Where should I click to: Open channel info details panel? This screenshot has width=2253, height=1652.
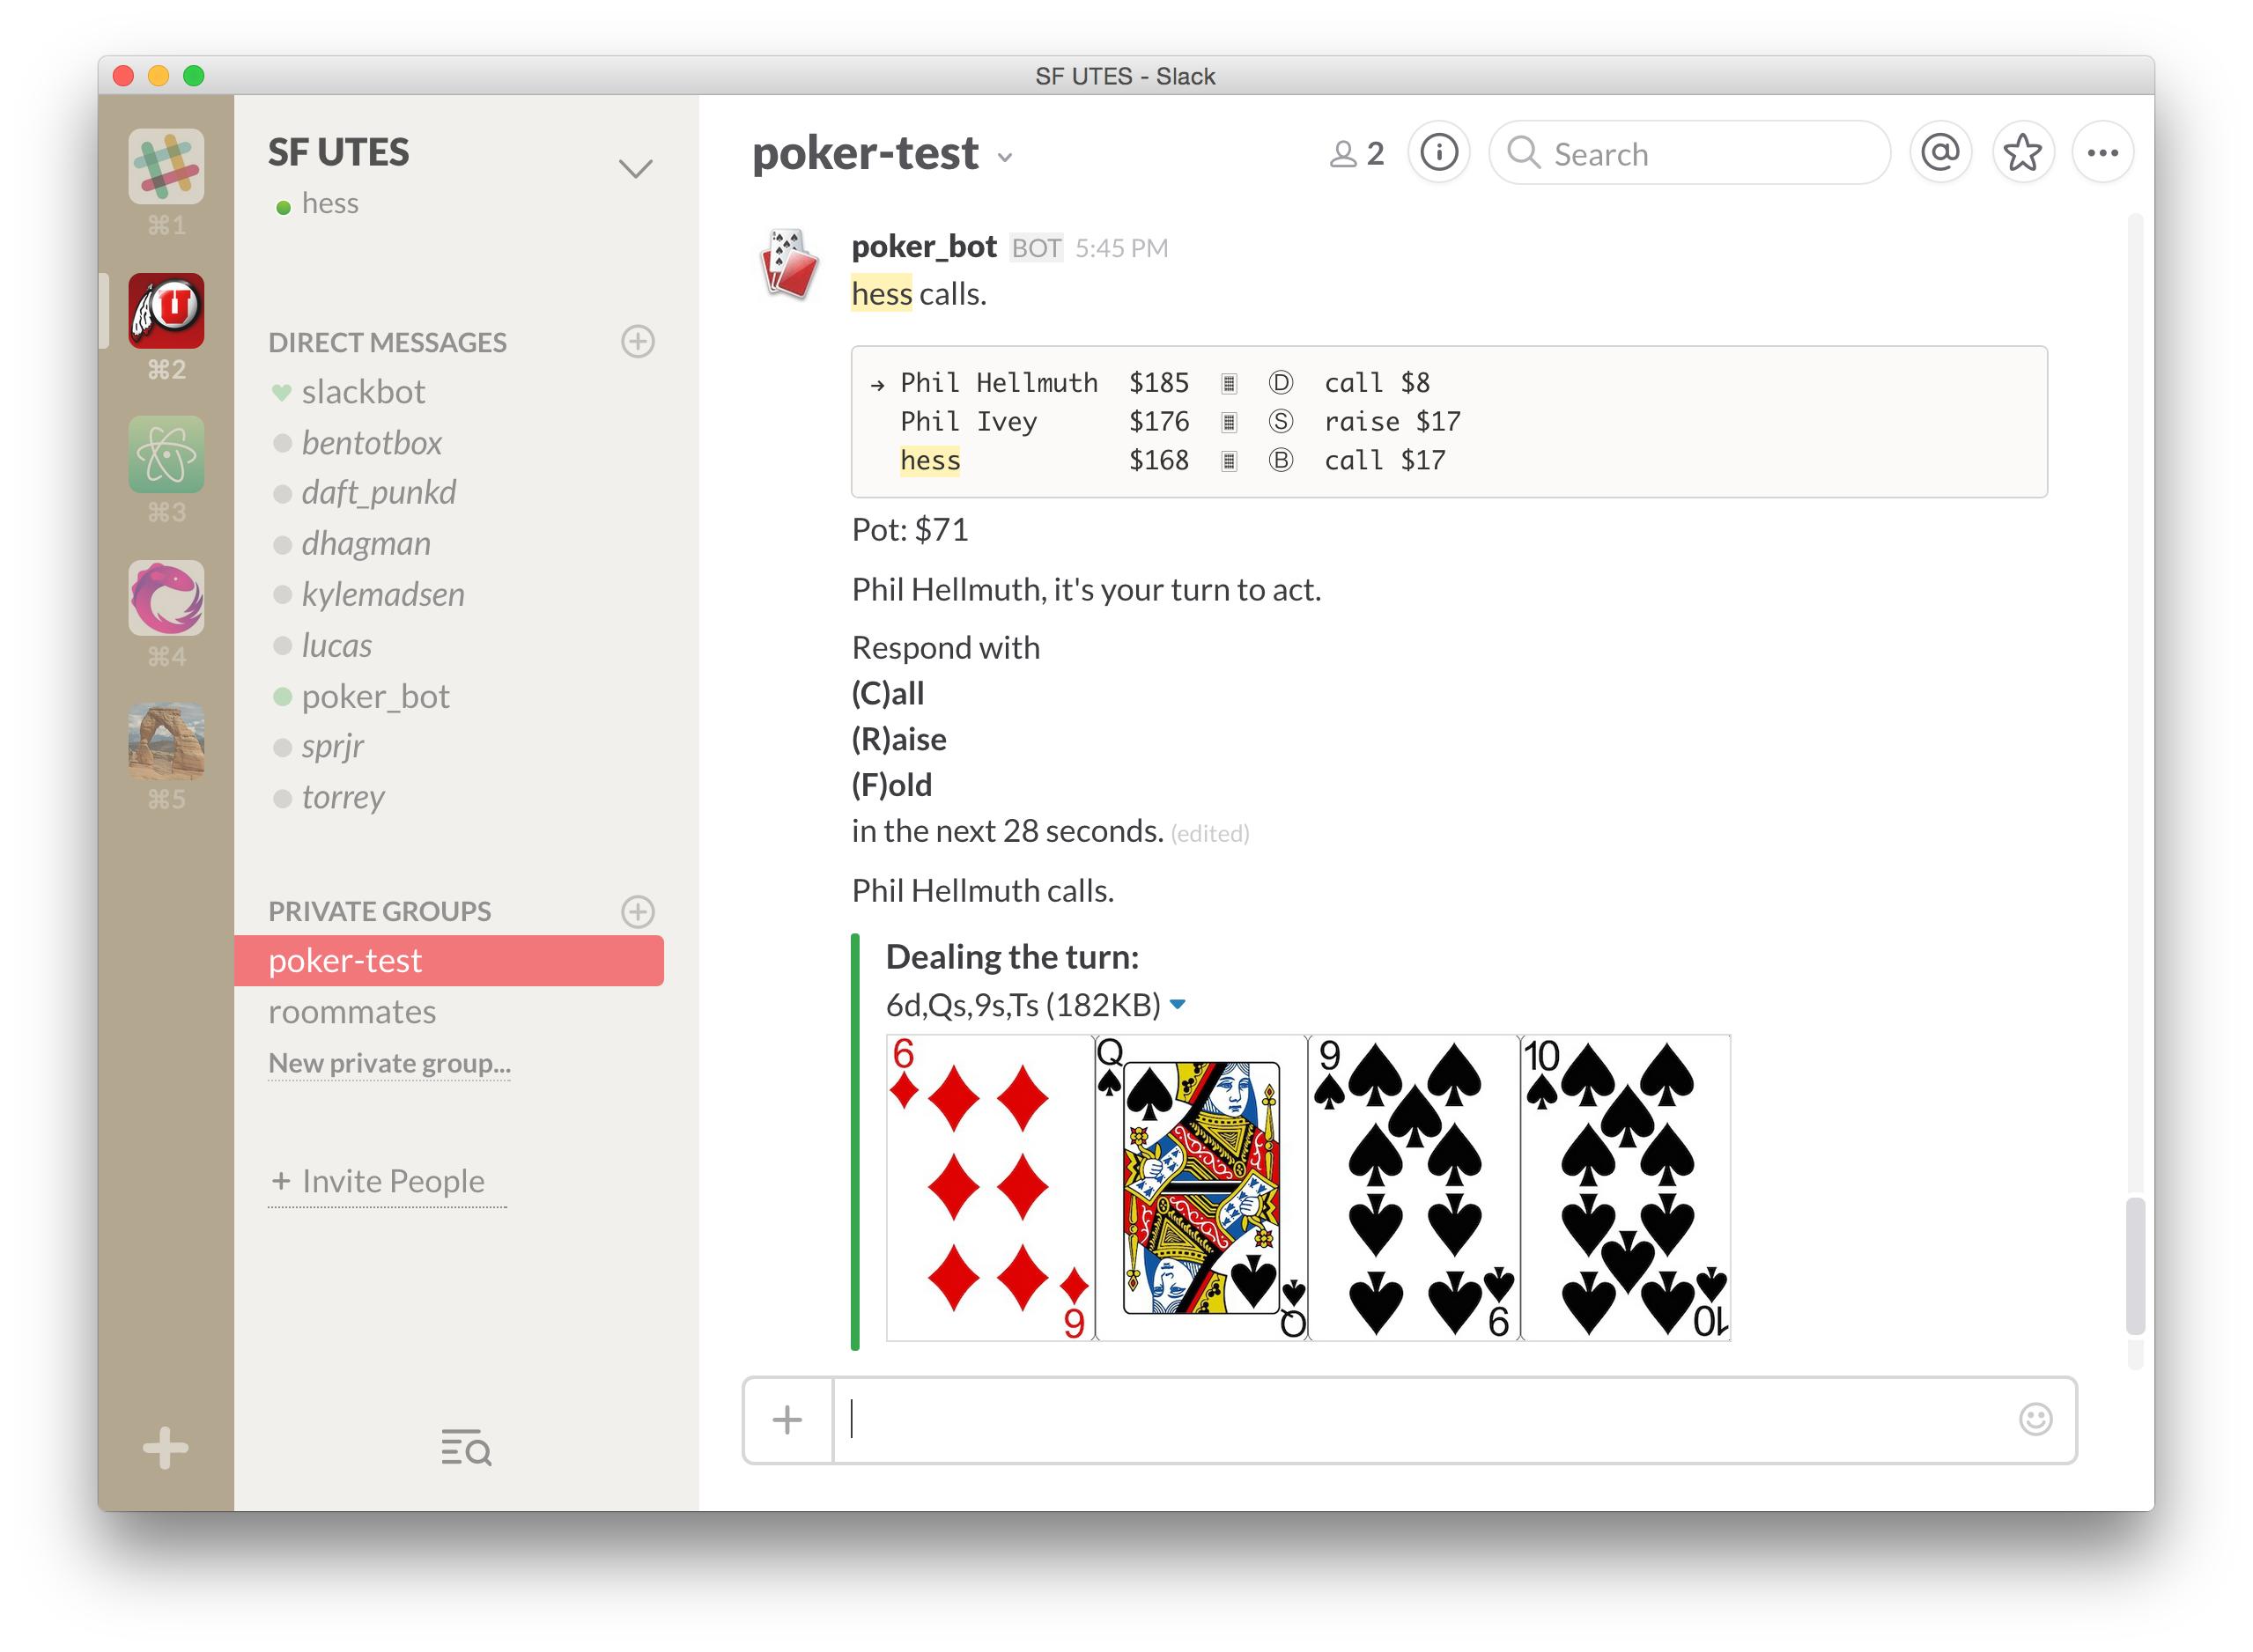[x=1438, y=153]
